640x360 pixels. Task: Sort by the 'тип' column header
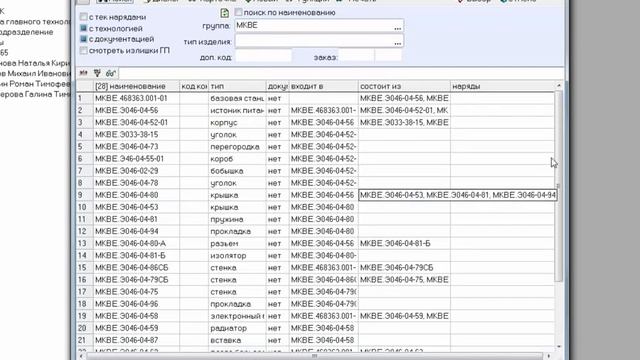click(237, 86)
